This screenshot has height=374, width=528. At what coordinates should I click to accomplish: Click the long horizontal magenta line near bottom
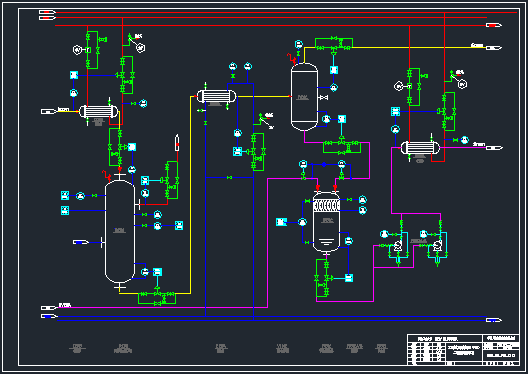(163, 307)
